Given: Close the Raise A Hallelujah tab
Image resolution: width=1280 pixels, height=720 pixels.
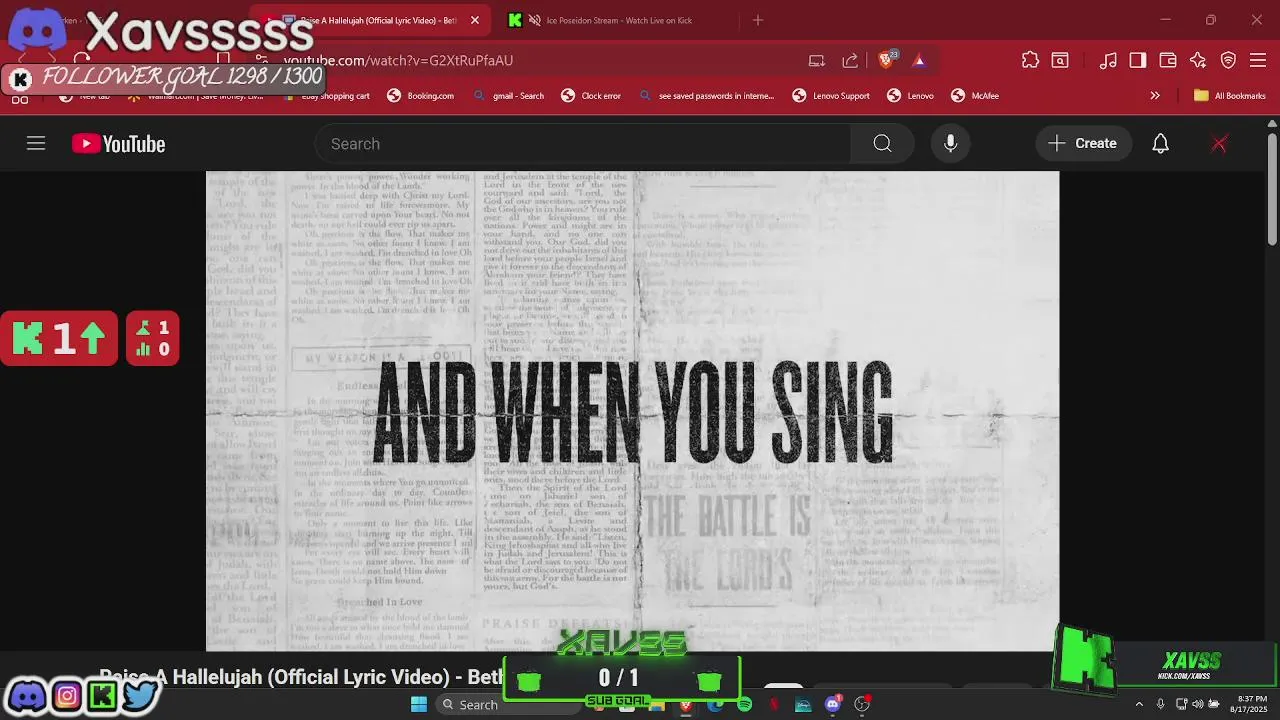Looking at the screenshot, I should tap(475, 20).
